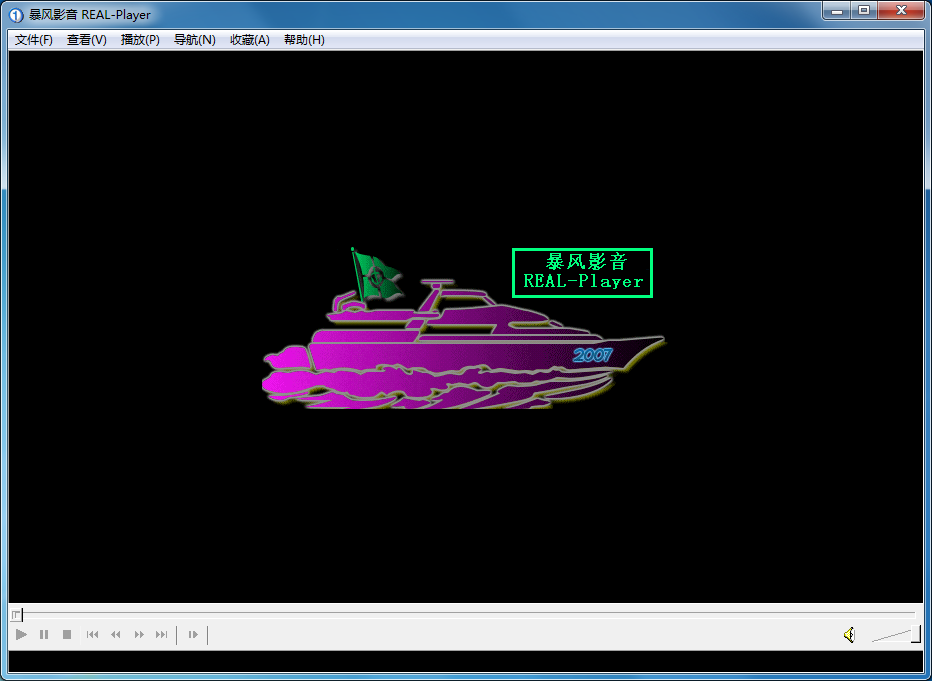This screenshot has height=681, width=932.
Task: Open the 查看(V) menu
Action: [x=87, y=40]
